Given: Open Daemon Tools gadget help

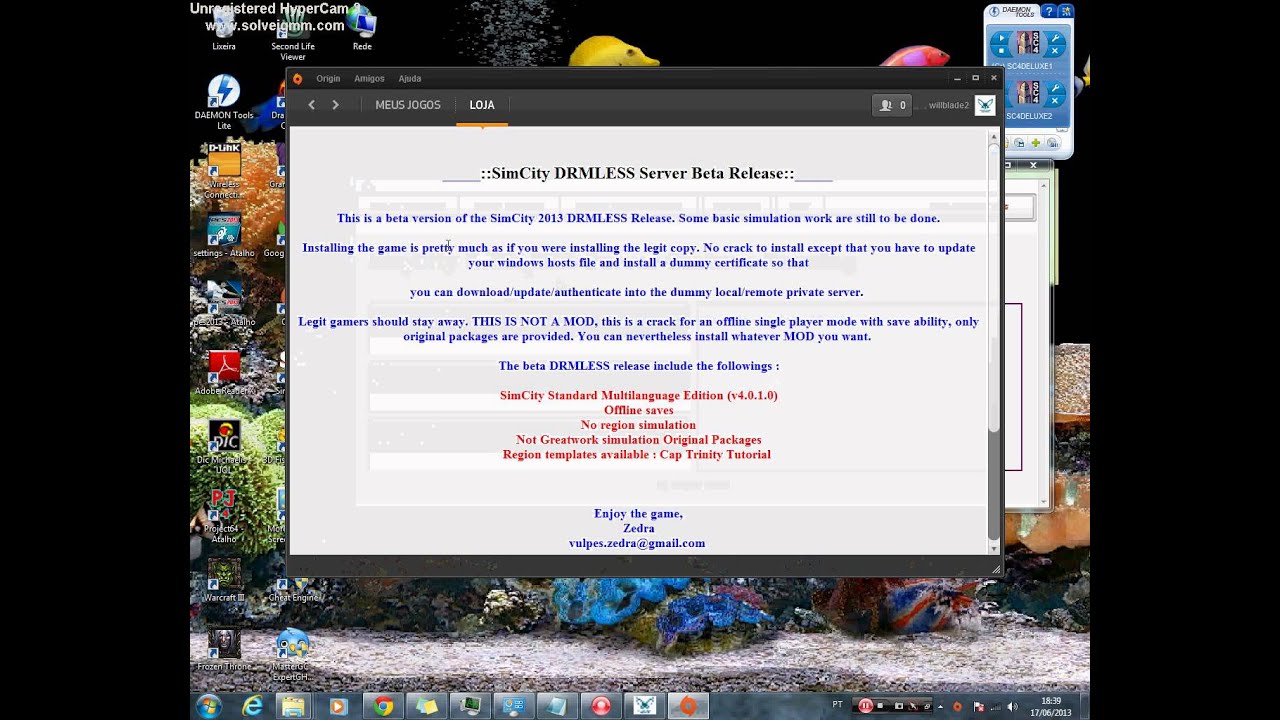Looking at the screenshot, I should [x=1048, y=12].
